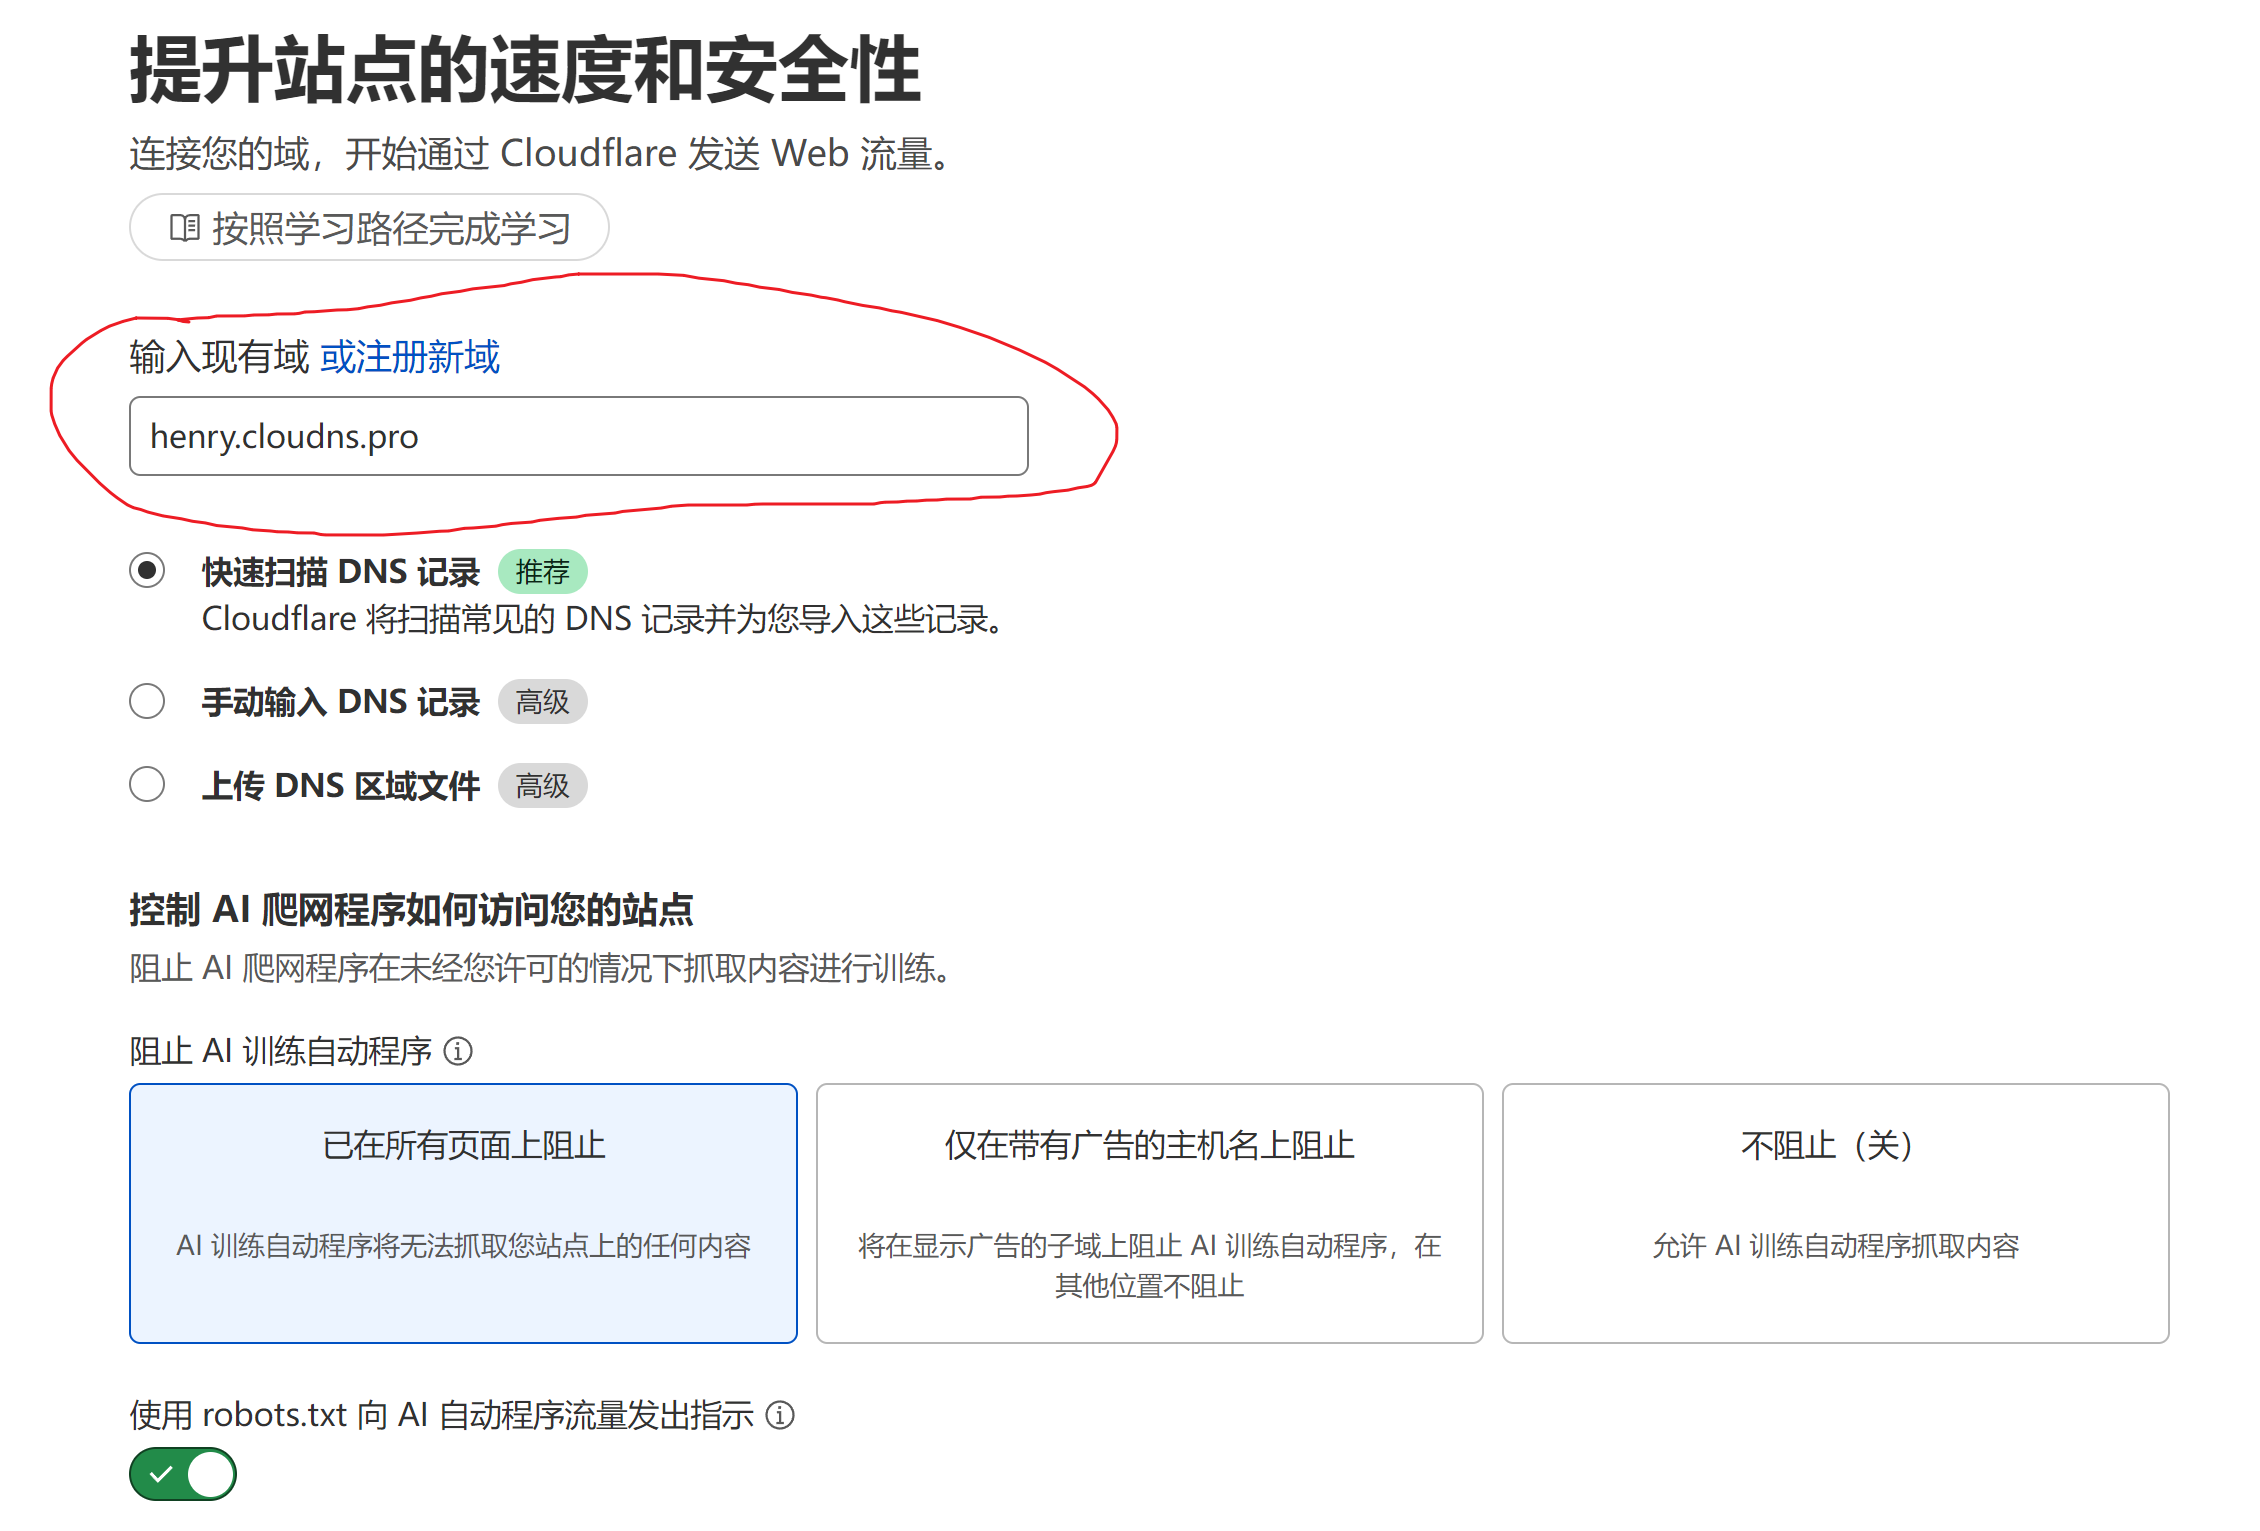2260x1531 pixels.
Task: Click the book icon on learning path button
Action: tap(184, 228)
